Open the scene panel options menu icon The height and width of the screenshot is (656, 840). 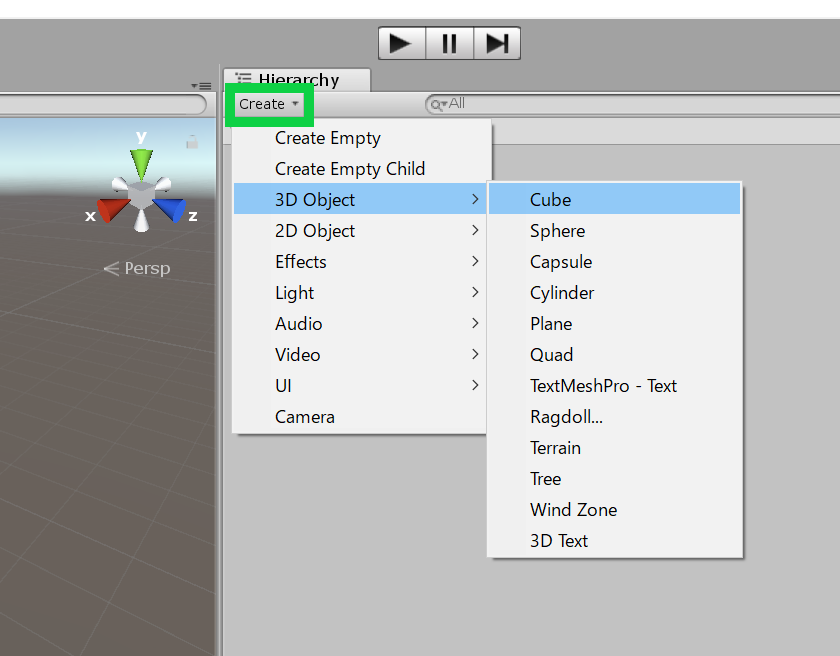coord(201,86)
